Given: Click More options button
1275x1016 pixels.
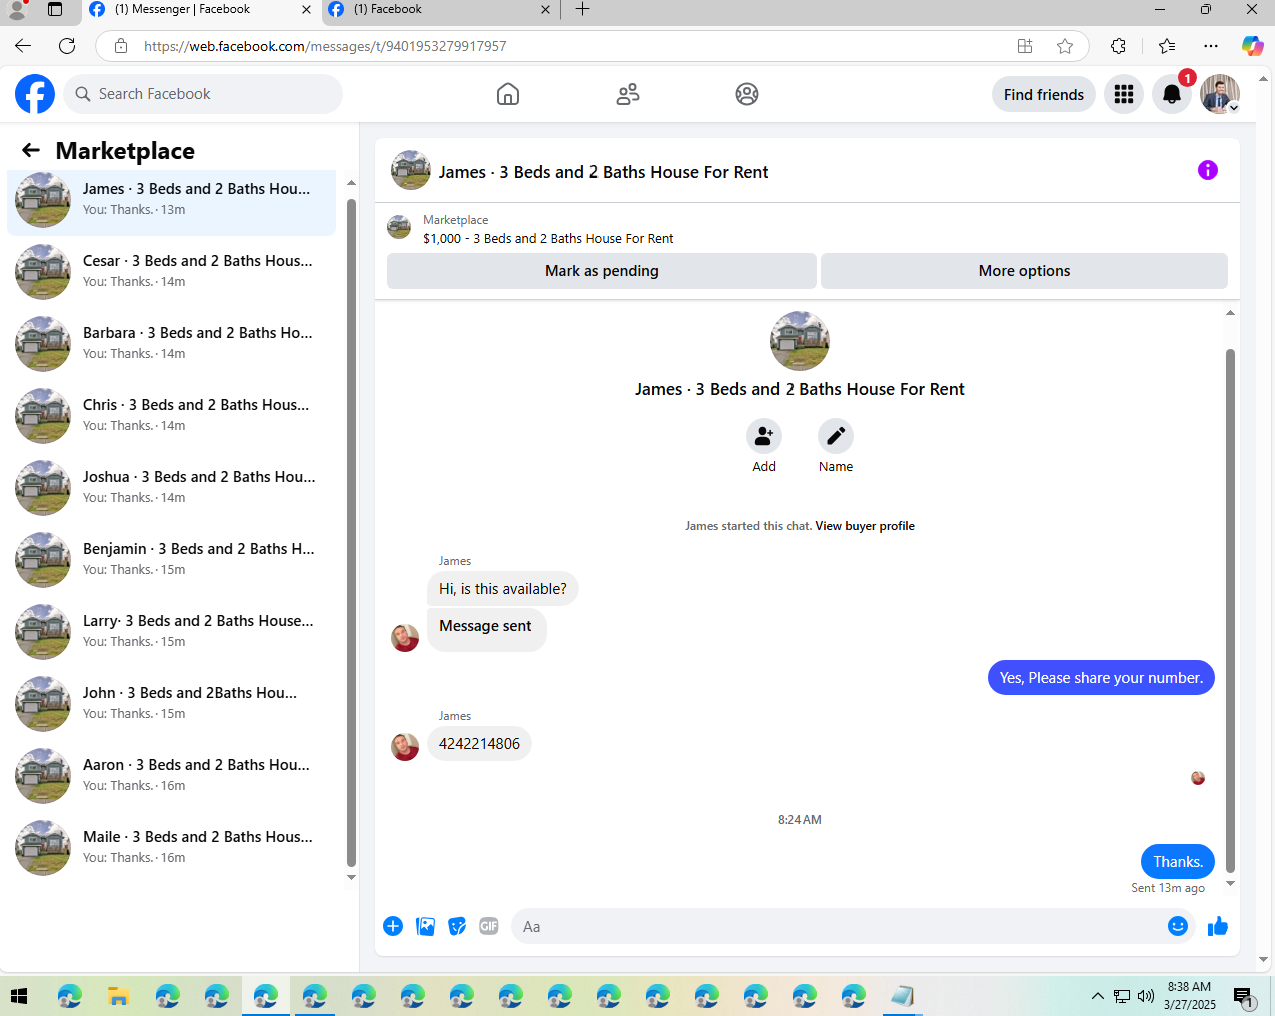Looking at the screenshot, I should (x=1024, y=271).
